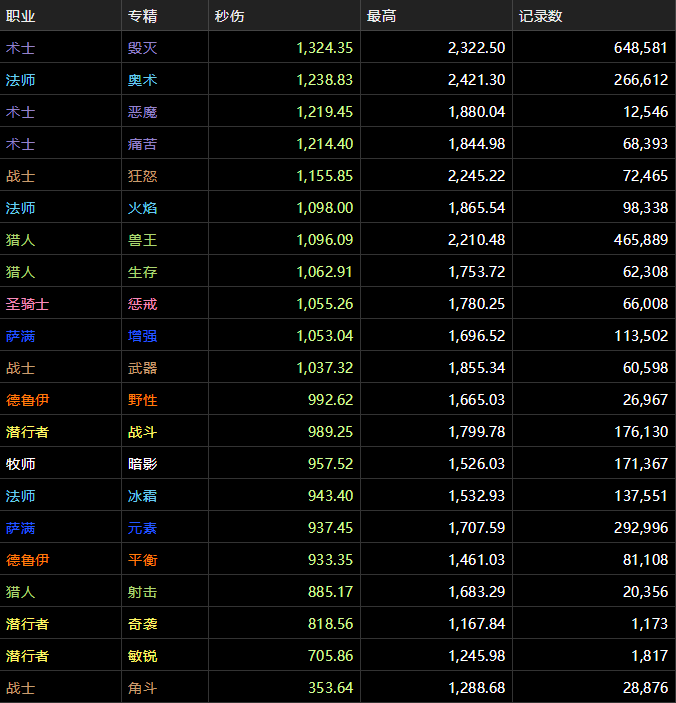Open the 毁灭 specialization link
Image resolution: width=676 pixels, height=703 pixels.
[142, 48]
